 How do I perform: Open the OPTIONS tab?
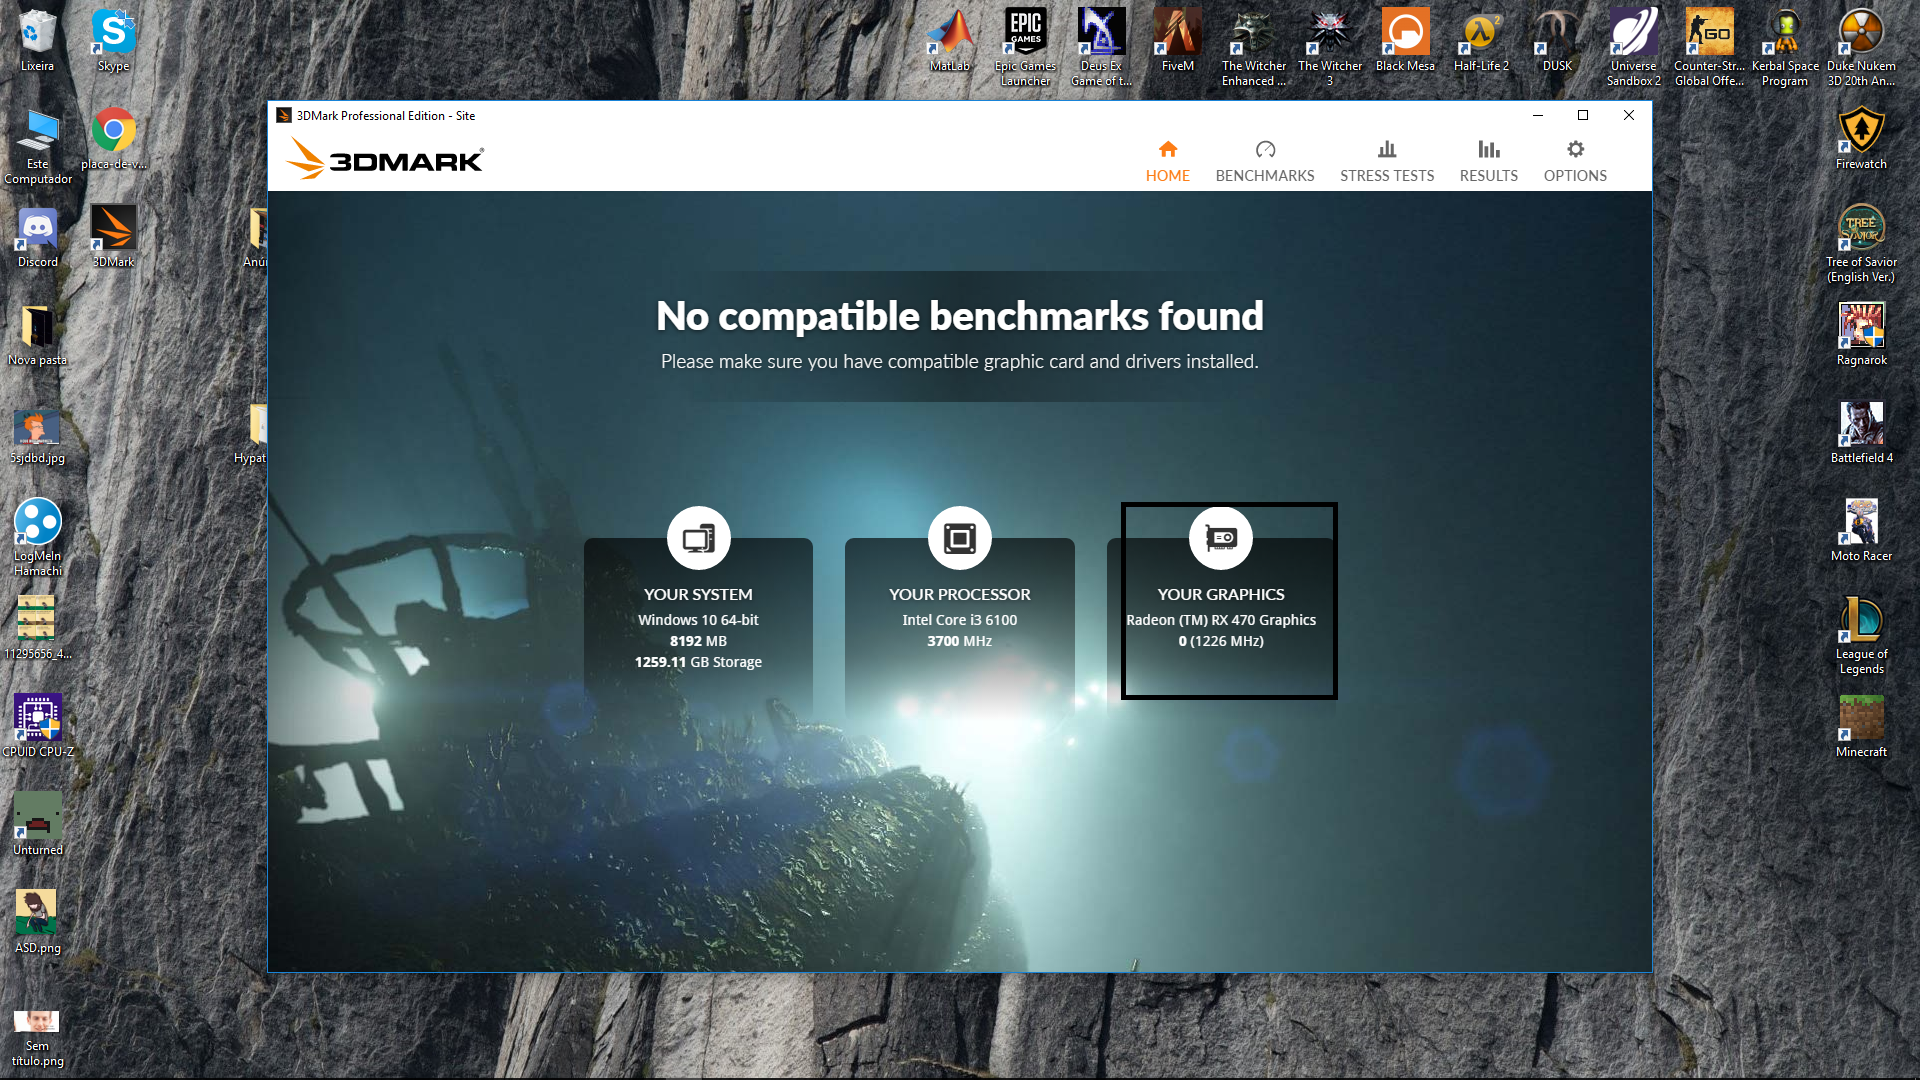coord(1575,161)
